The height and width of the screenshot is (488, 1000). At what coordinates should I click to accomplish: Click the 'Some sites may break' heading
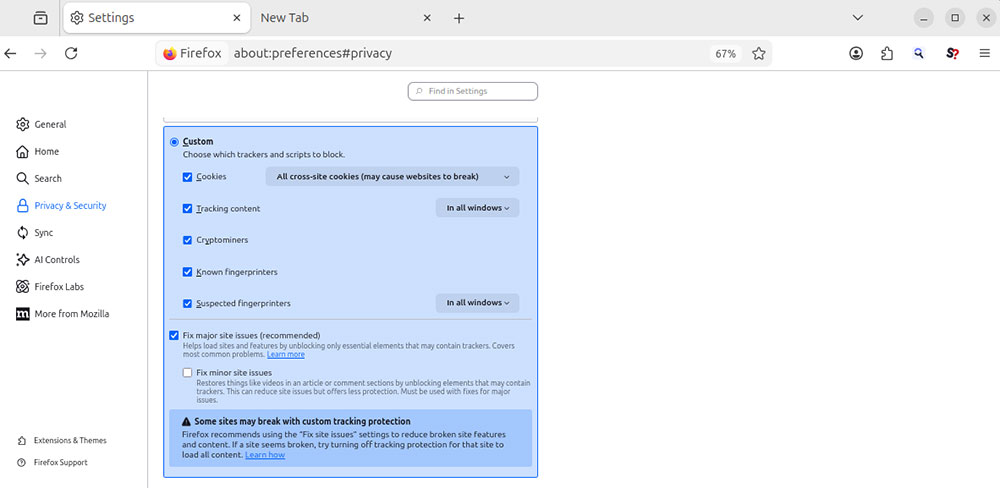click(302, 422)
